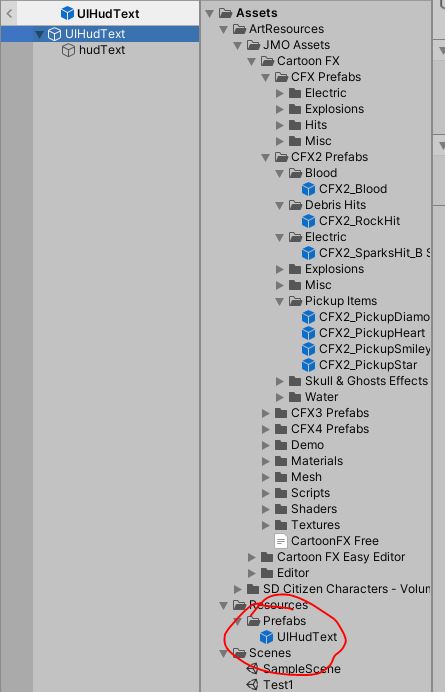
Task: Collapse the JMO Assets folder
Action: 238,45
